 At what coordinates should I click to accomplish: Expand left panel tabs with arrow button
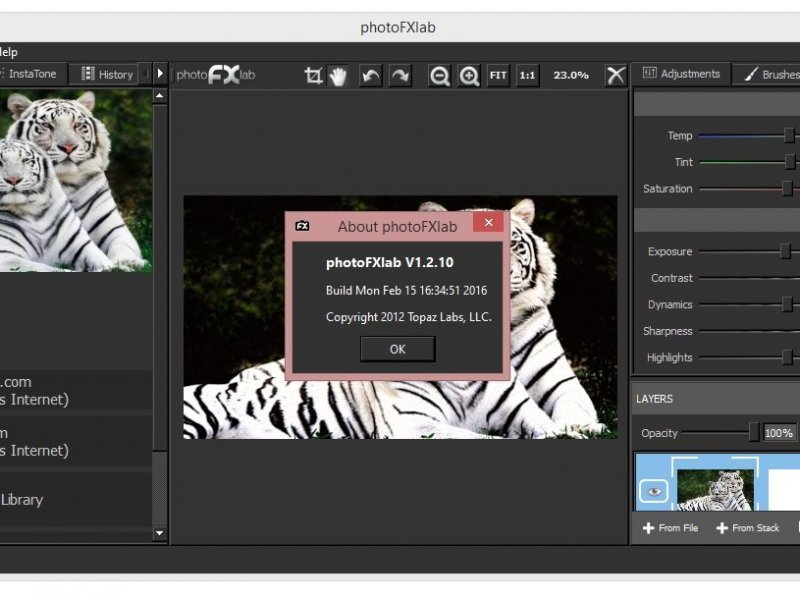click(160, 74)
